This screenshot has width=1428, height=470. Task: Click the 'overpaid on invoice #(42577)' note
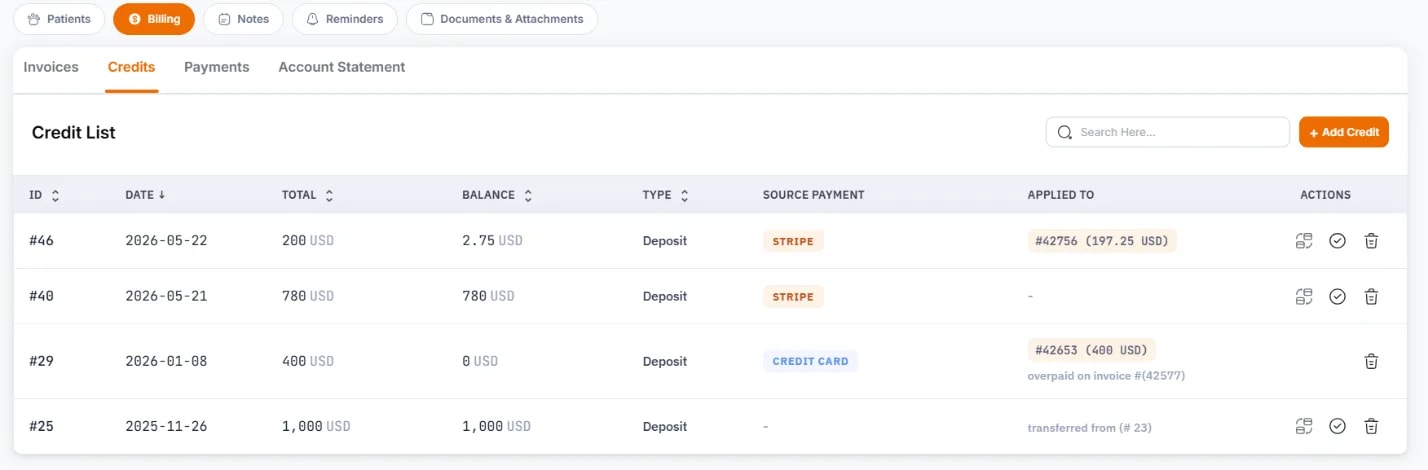point(1106,376)
